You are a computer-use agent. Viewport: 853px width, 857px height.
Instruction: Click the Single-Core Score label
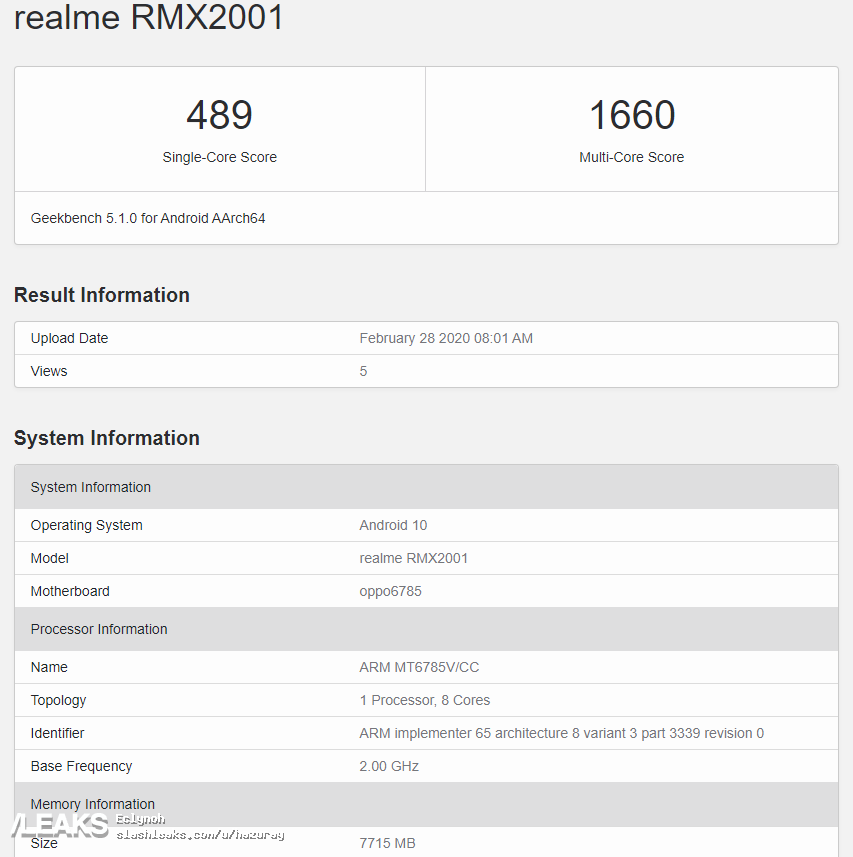point(220,157)
